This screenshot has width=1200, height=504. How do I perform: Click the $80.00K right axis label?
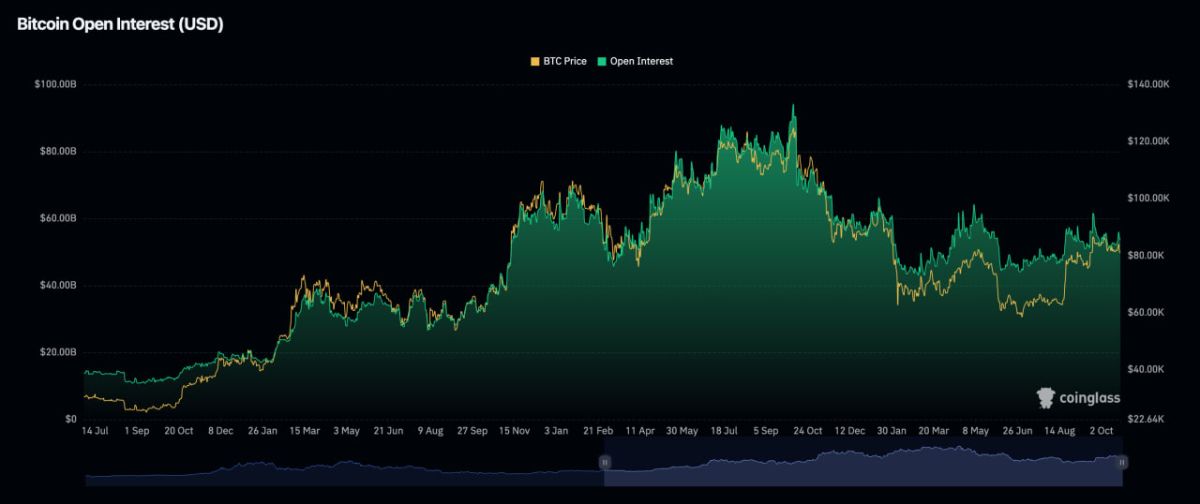coord(1145,255)
